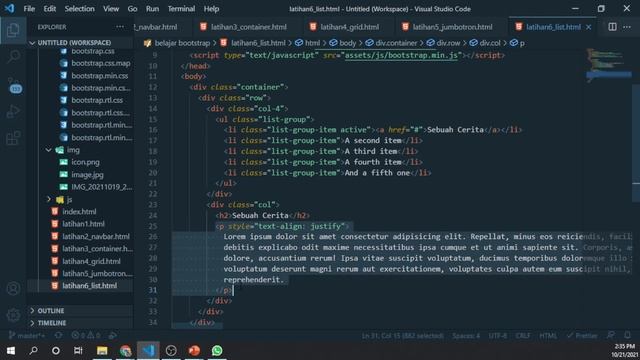Change indentation via Spaces: 4
The height and width of the screenshot is (360, 640).
(x=466, y=336)
